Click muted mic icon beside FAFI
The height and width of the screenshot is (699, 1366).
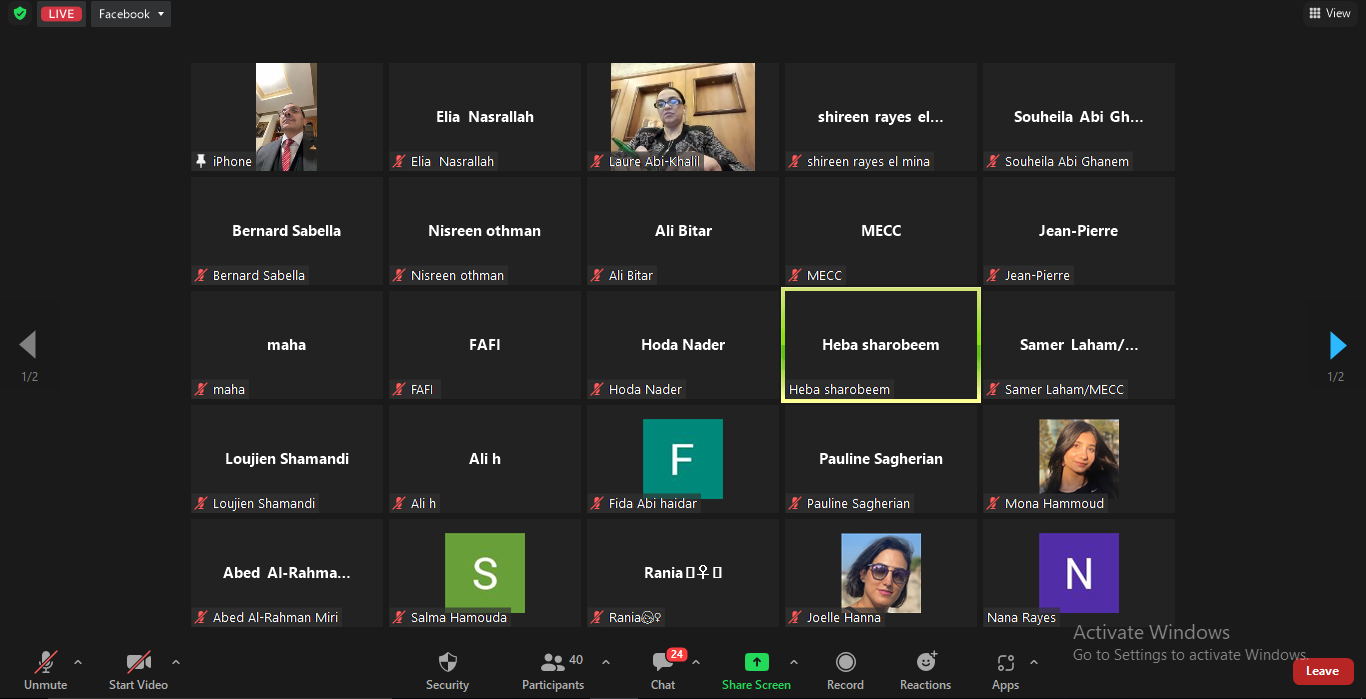pos(399,389)
